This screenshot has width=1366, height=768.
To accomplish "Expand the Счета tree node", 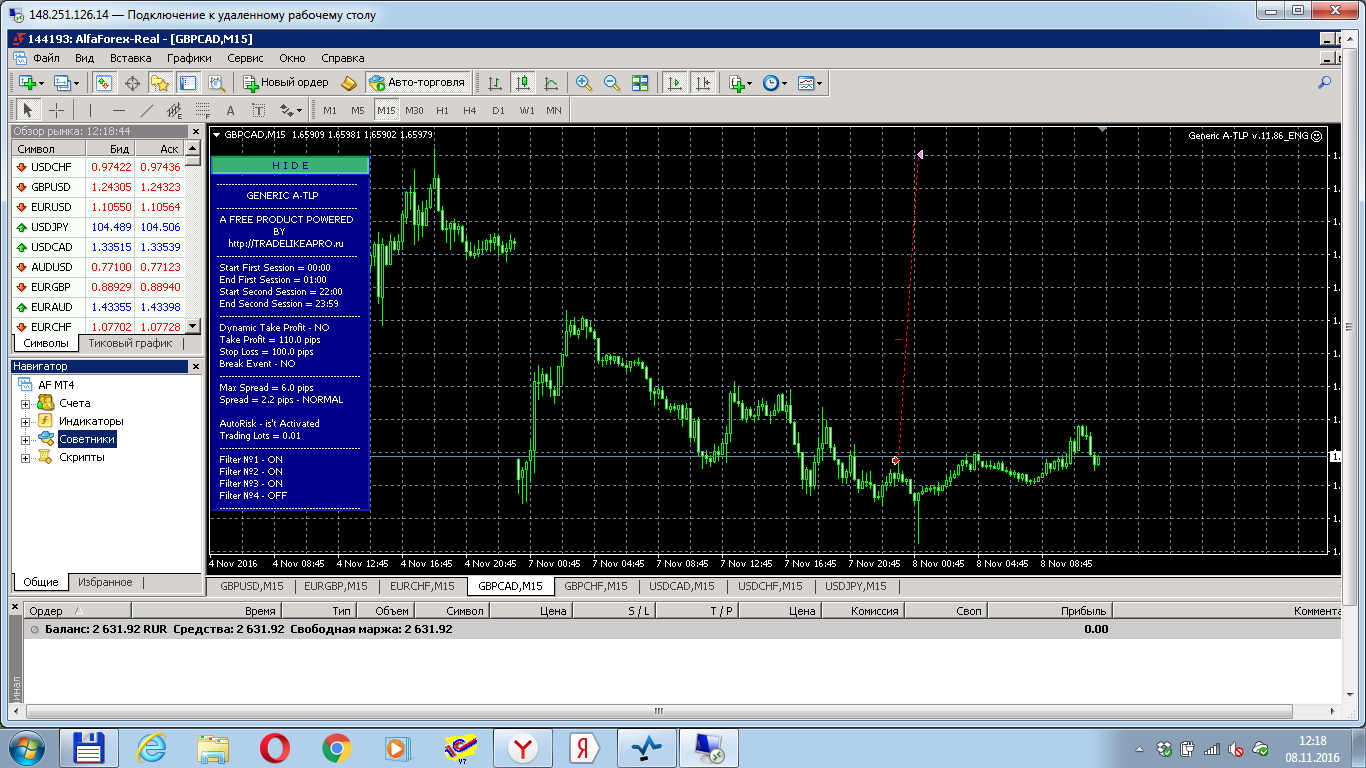I will coord(26,403).
